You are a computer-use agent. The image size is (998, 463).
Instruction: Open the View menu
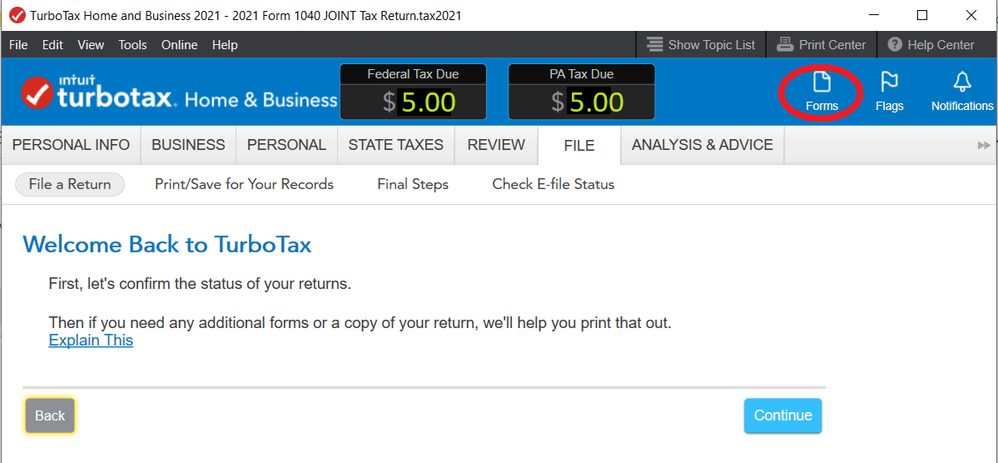tap(90, 45)
